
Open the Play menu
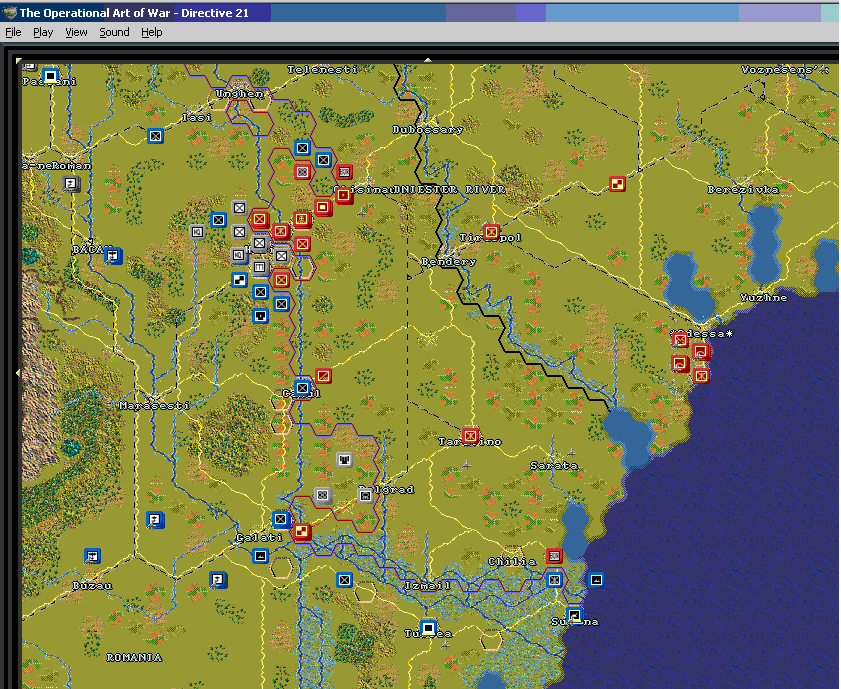[43, 32]
